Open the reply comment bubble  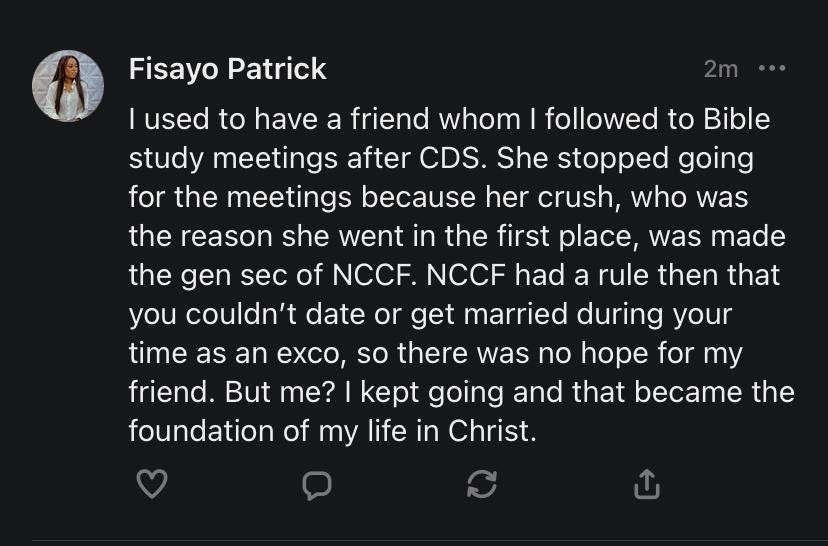316,484
